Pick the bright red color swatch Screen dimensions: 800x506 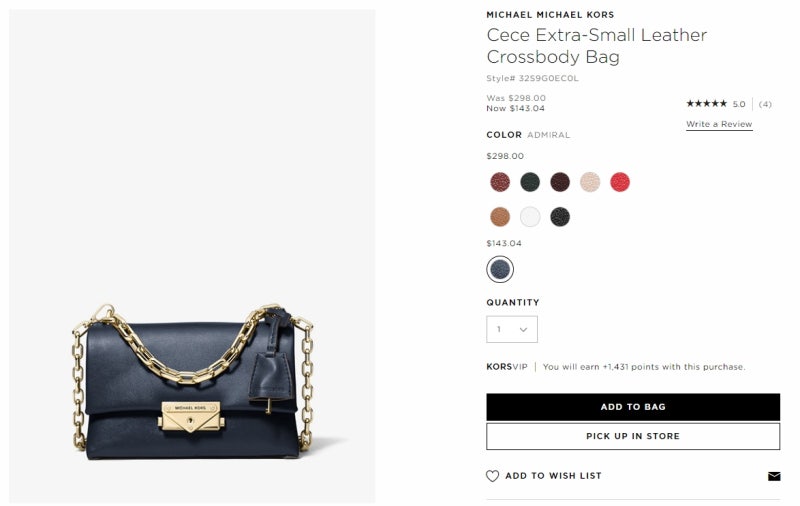point(620,182)
